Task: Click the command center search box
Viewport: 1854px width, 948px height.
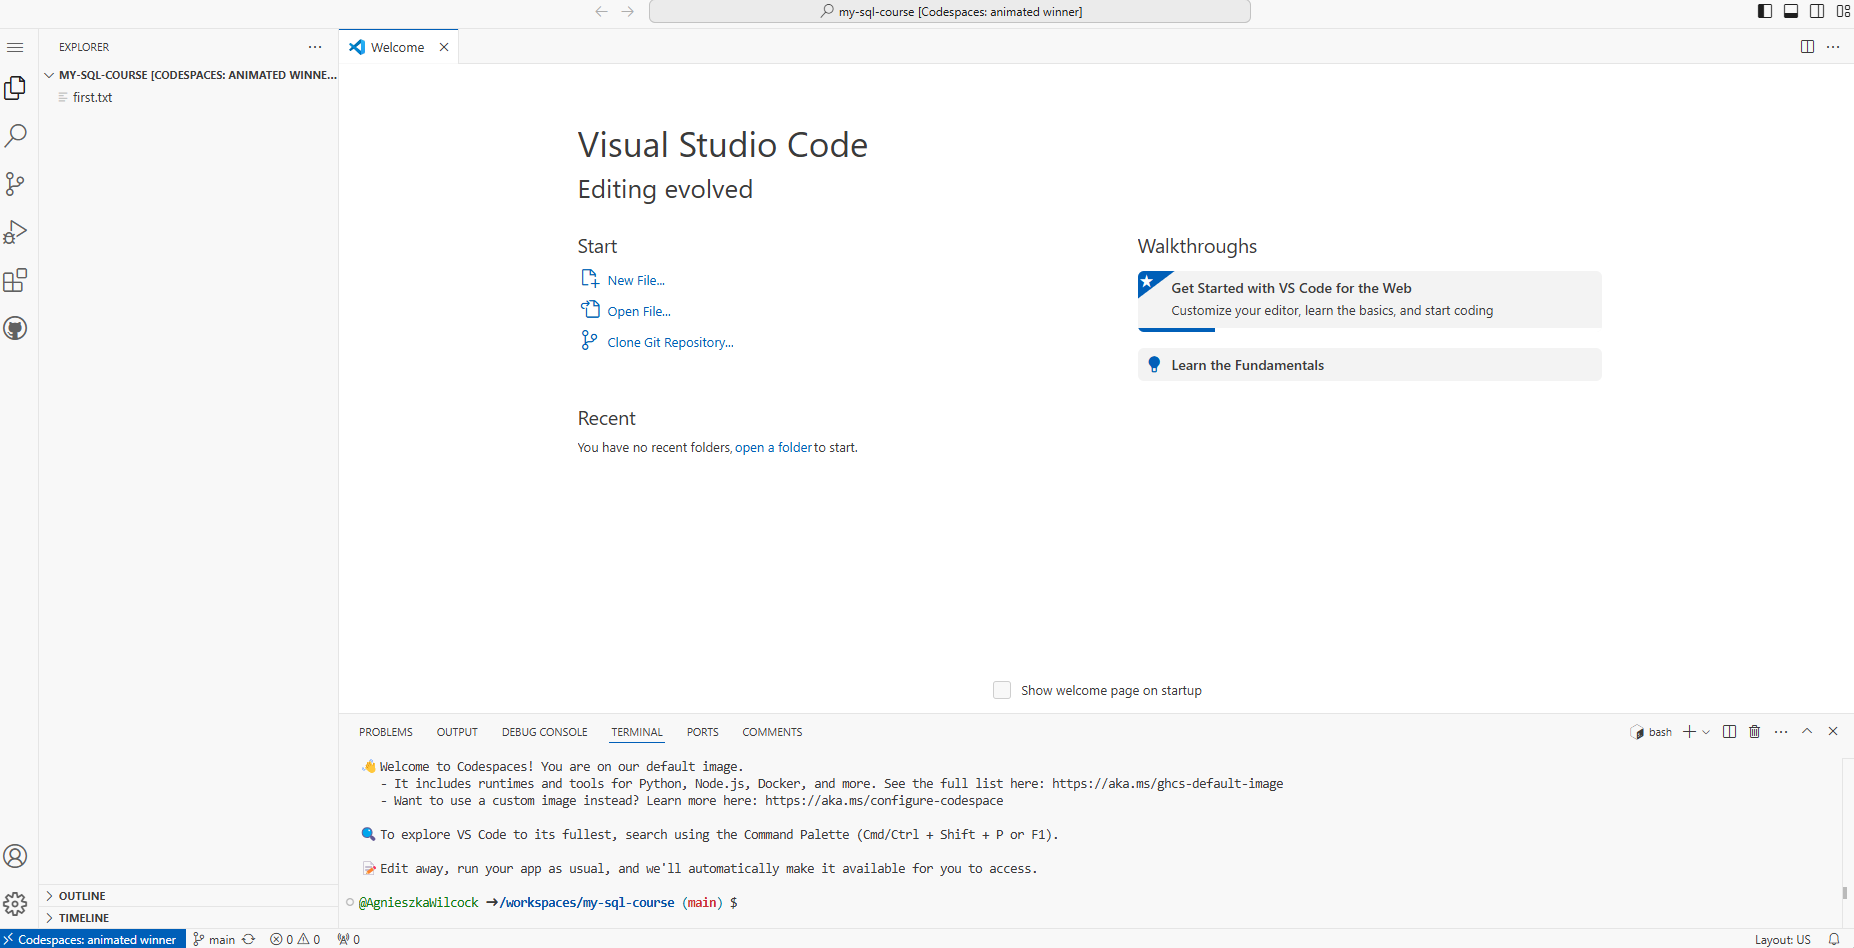Action: pyautogui.click(x=949, y=11)
